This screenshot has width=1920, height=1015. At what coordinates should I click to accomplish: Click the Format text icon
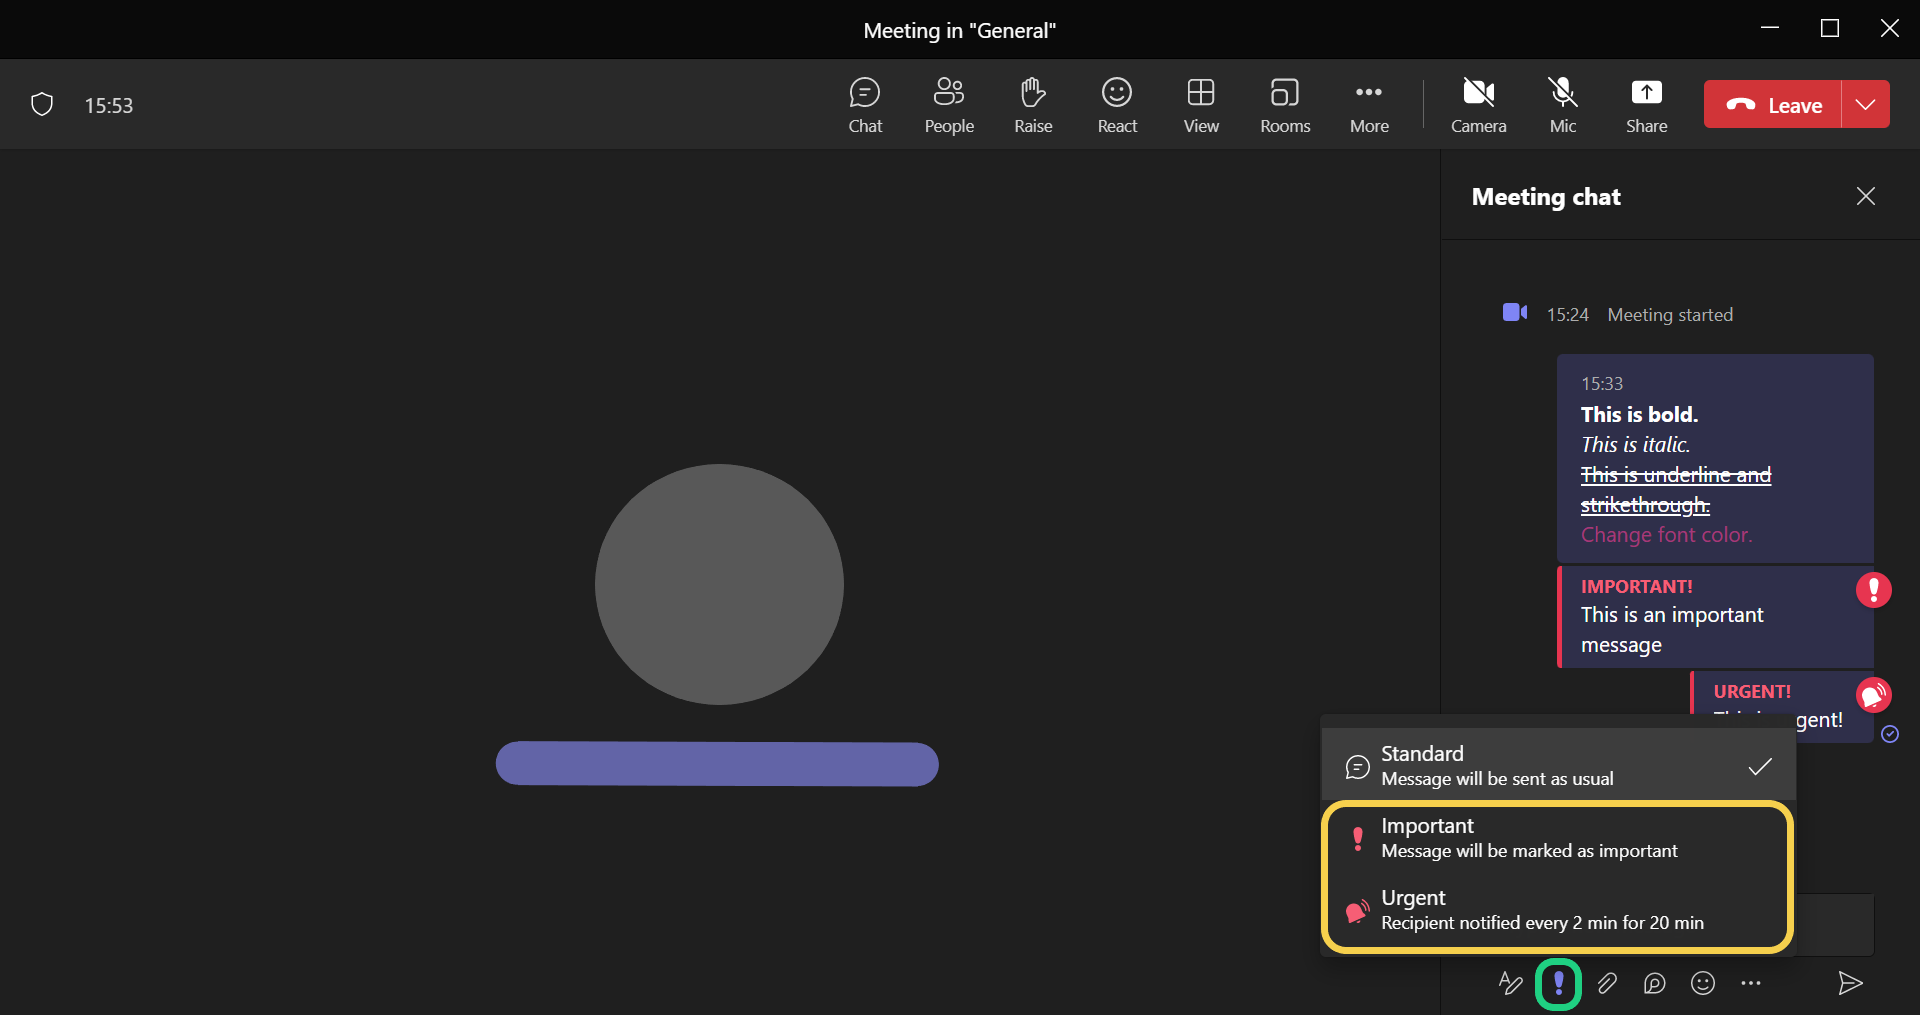coord(1510,984)
